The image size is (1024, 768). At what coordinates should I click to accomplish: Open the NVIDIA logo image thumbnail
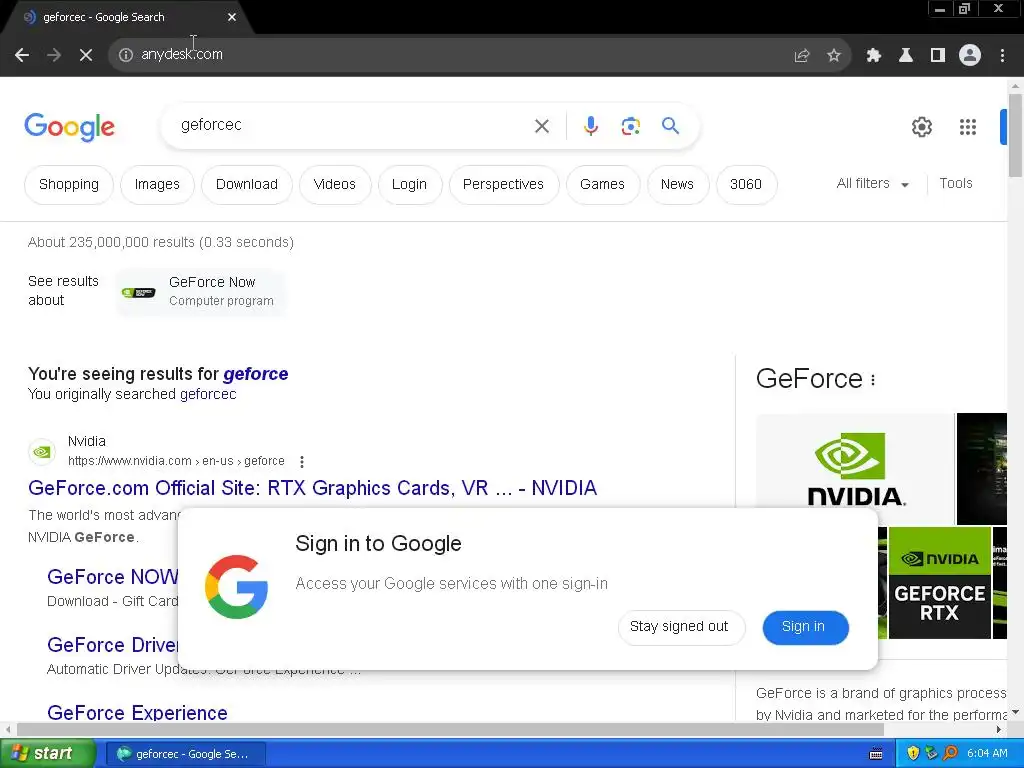click(x=855, y=469)
